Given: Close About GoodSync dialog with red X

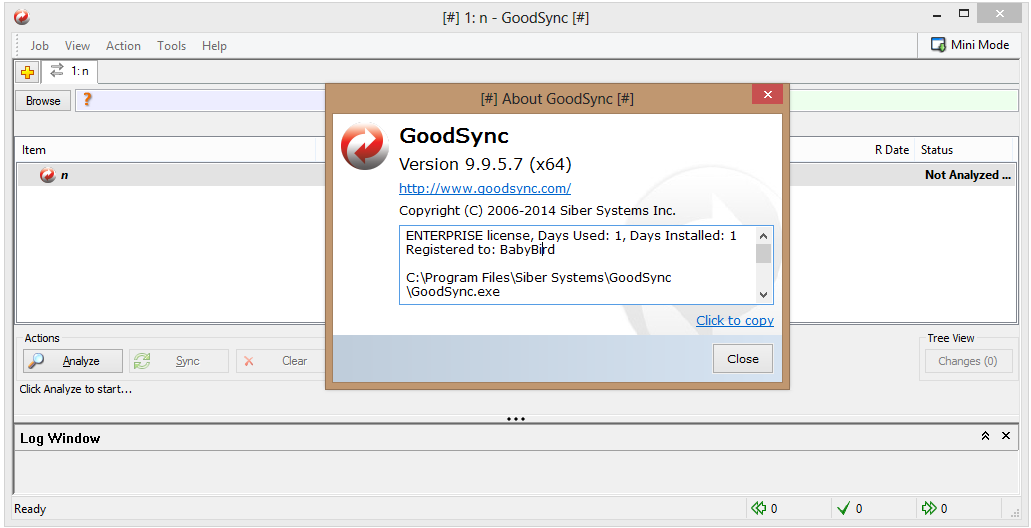Looking at the screenshot, I should pos(767,94).
